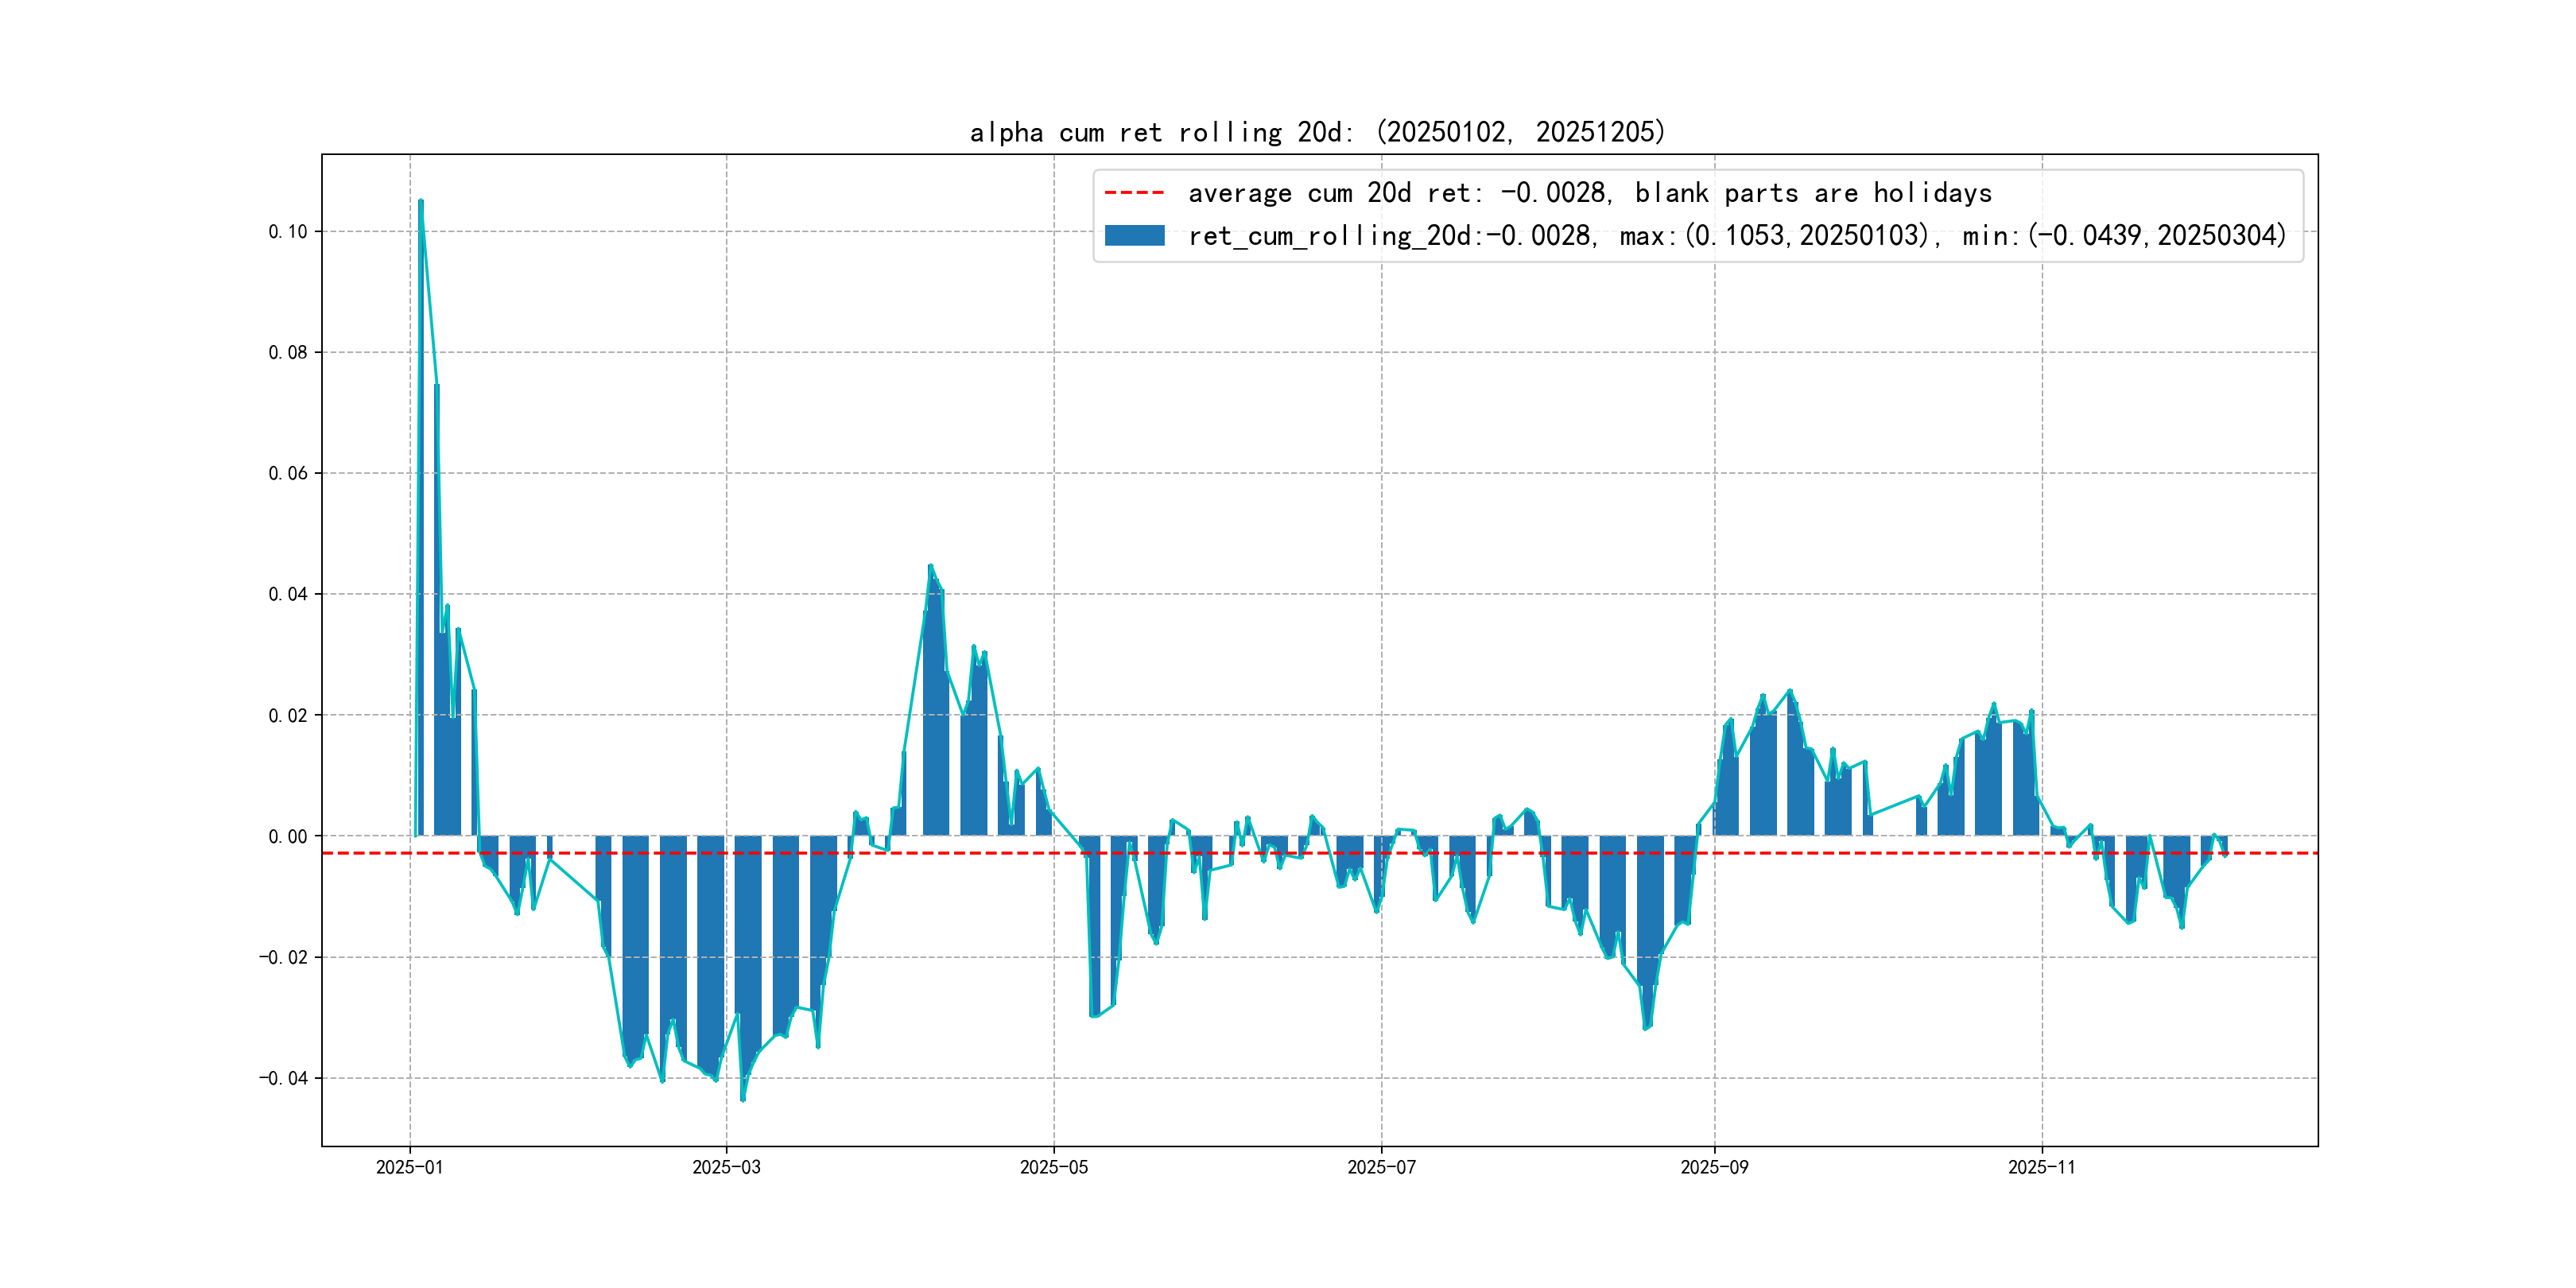The image size is (2576, 1288).
Task: Click the blue legend bar swatch
Action: tap(1134, 235)
